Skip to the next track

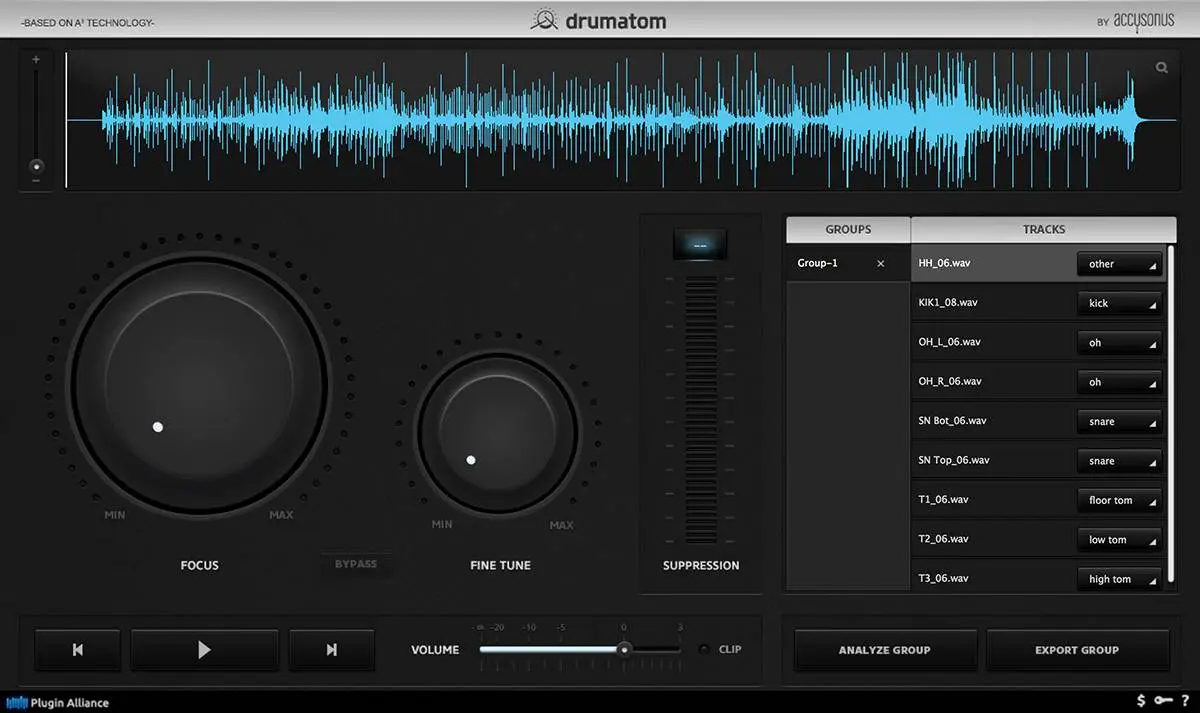[332, 650]
